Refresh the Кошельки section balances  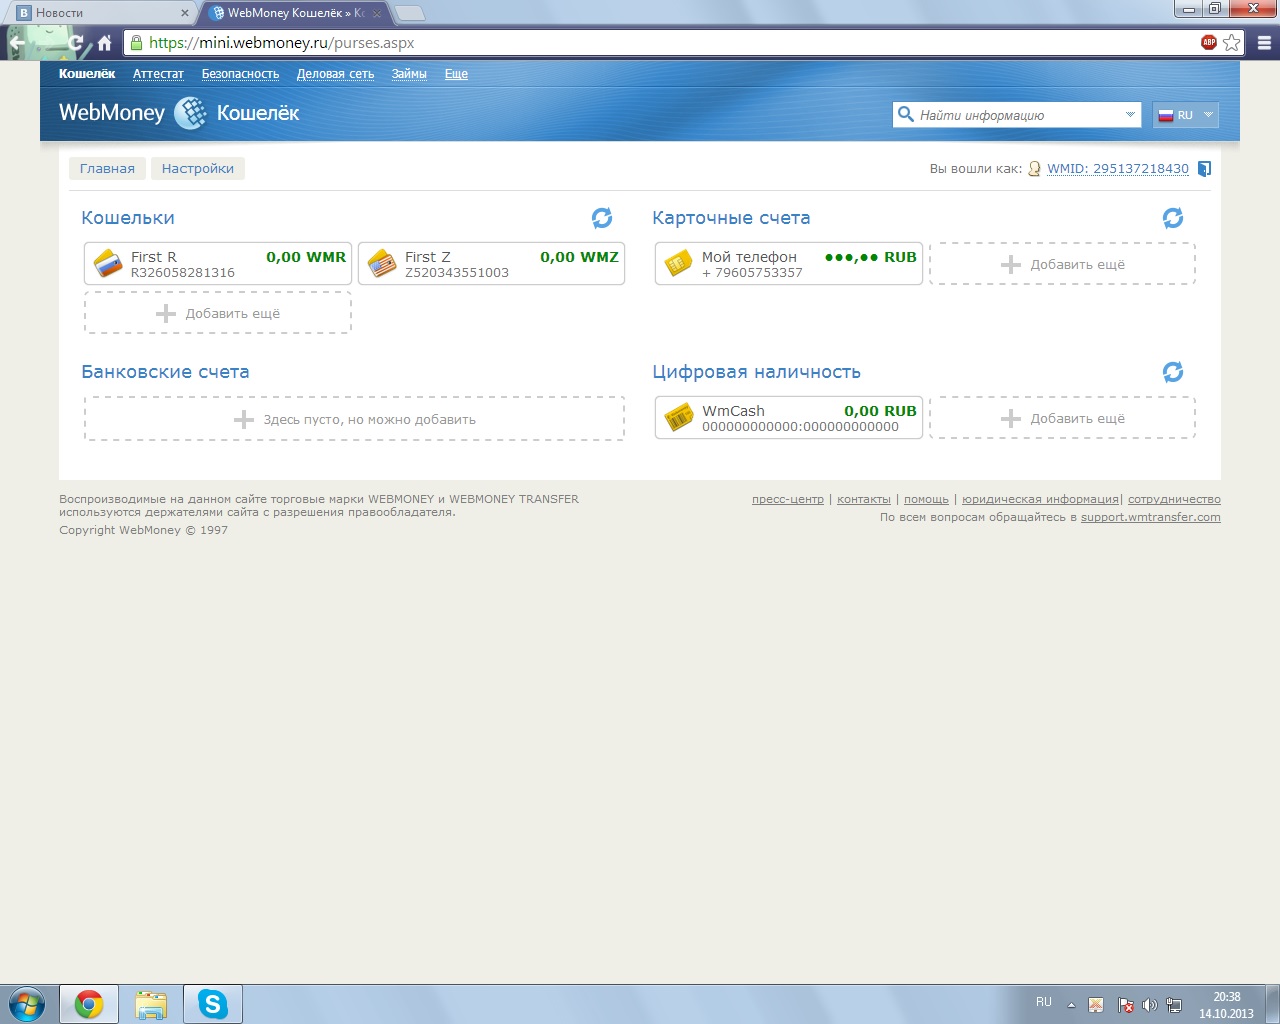pos(602,218)
